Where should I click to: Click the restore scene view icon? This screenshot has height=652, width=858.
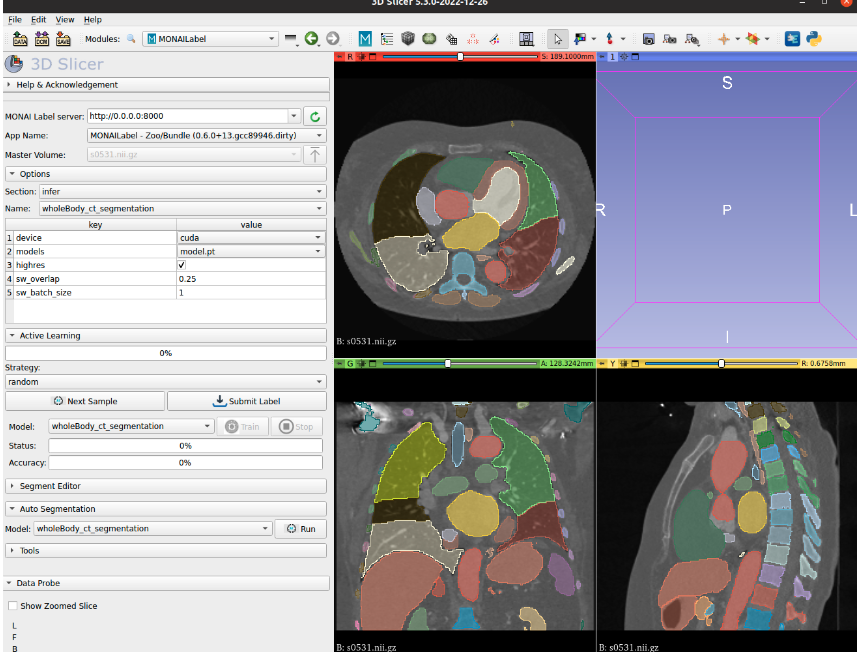[692, 39]
